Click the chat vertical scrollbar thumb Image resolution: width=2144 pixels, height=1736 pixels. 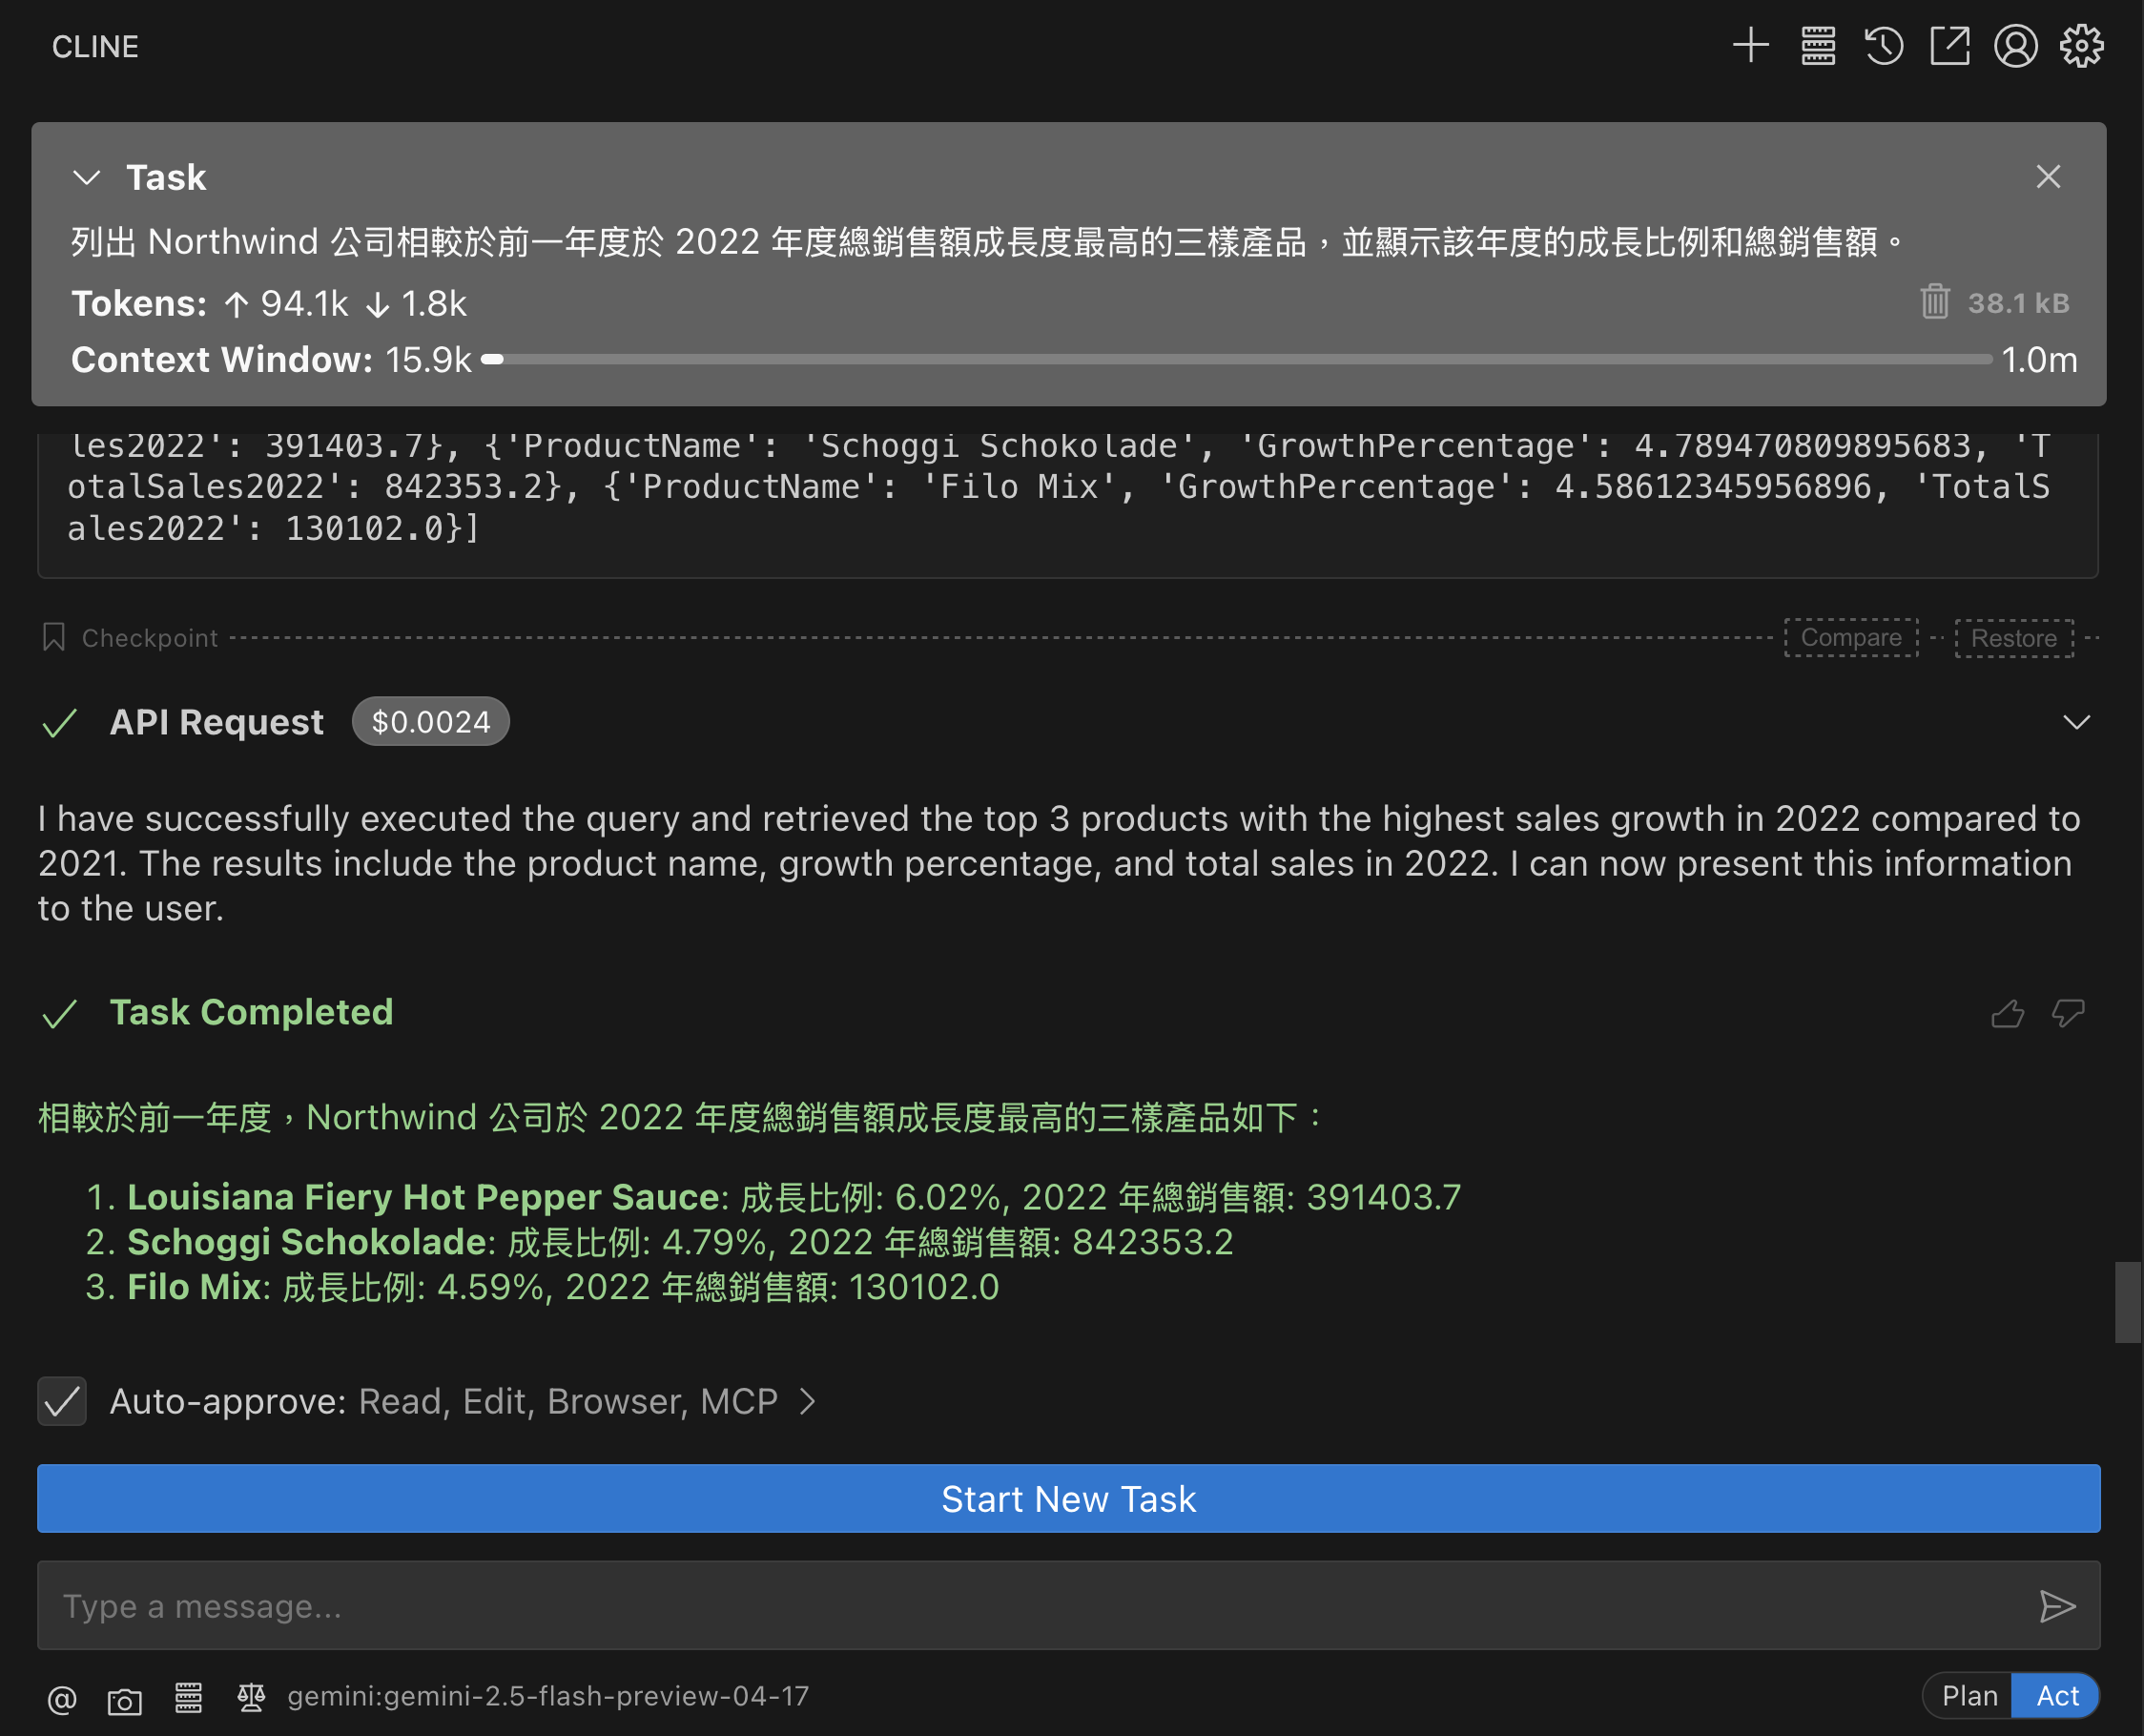pos(2128,1302)
